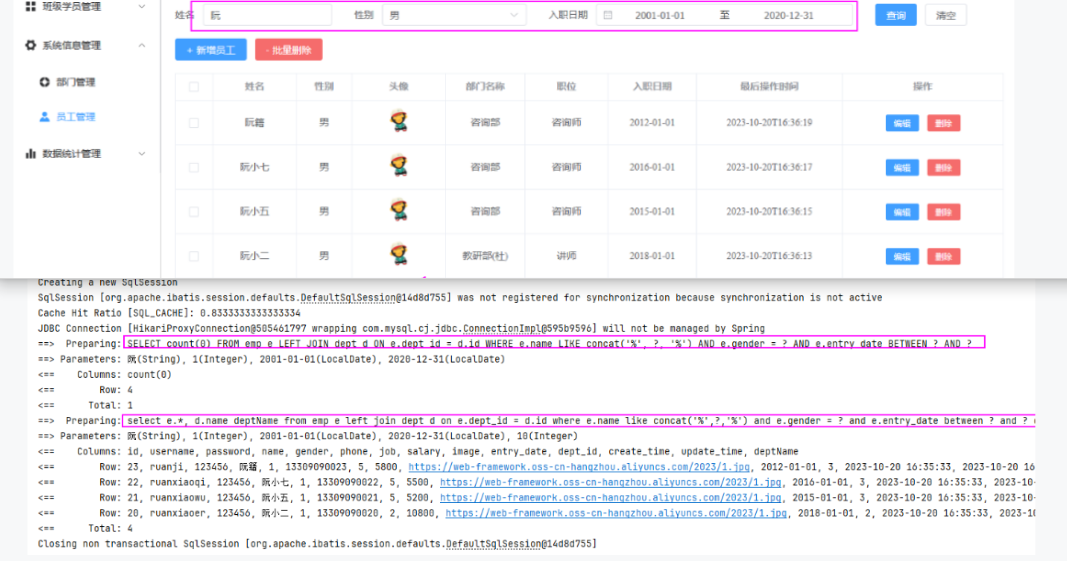Click the 系统信息管理 gear icon
This screenshot has width=1067, height=561.
[30, 45]
